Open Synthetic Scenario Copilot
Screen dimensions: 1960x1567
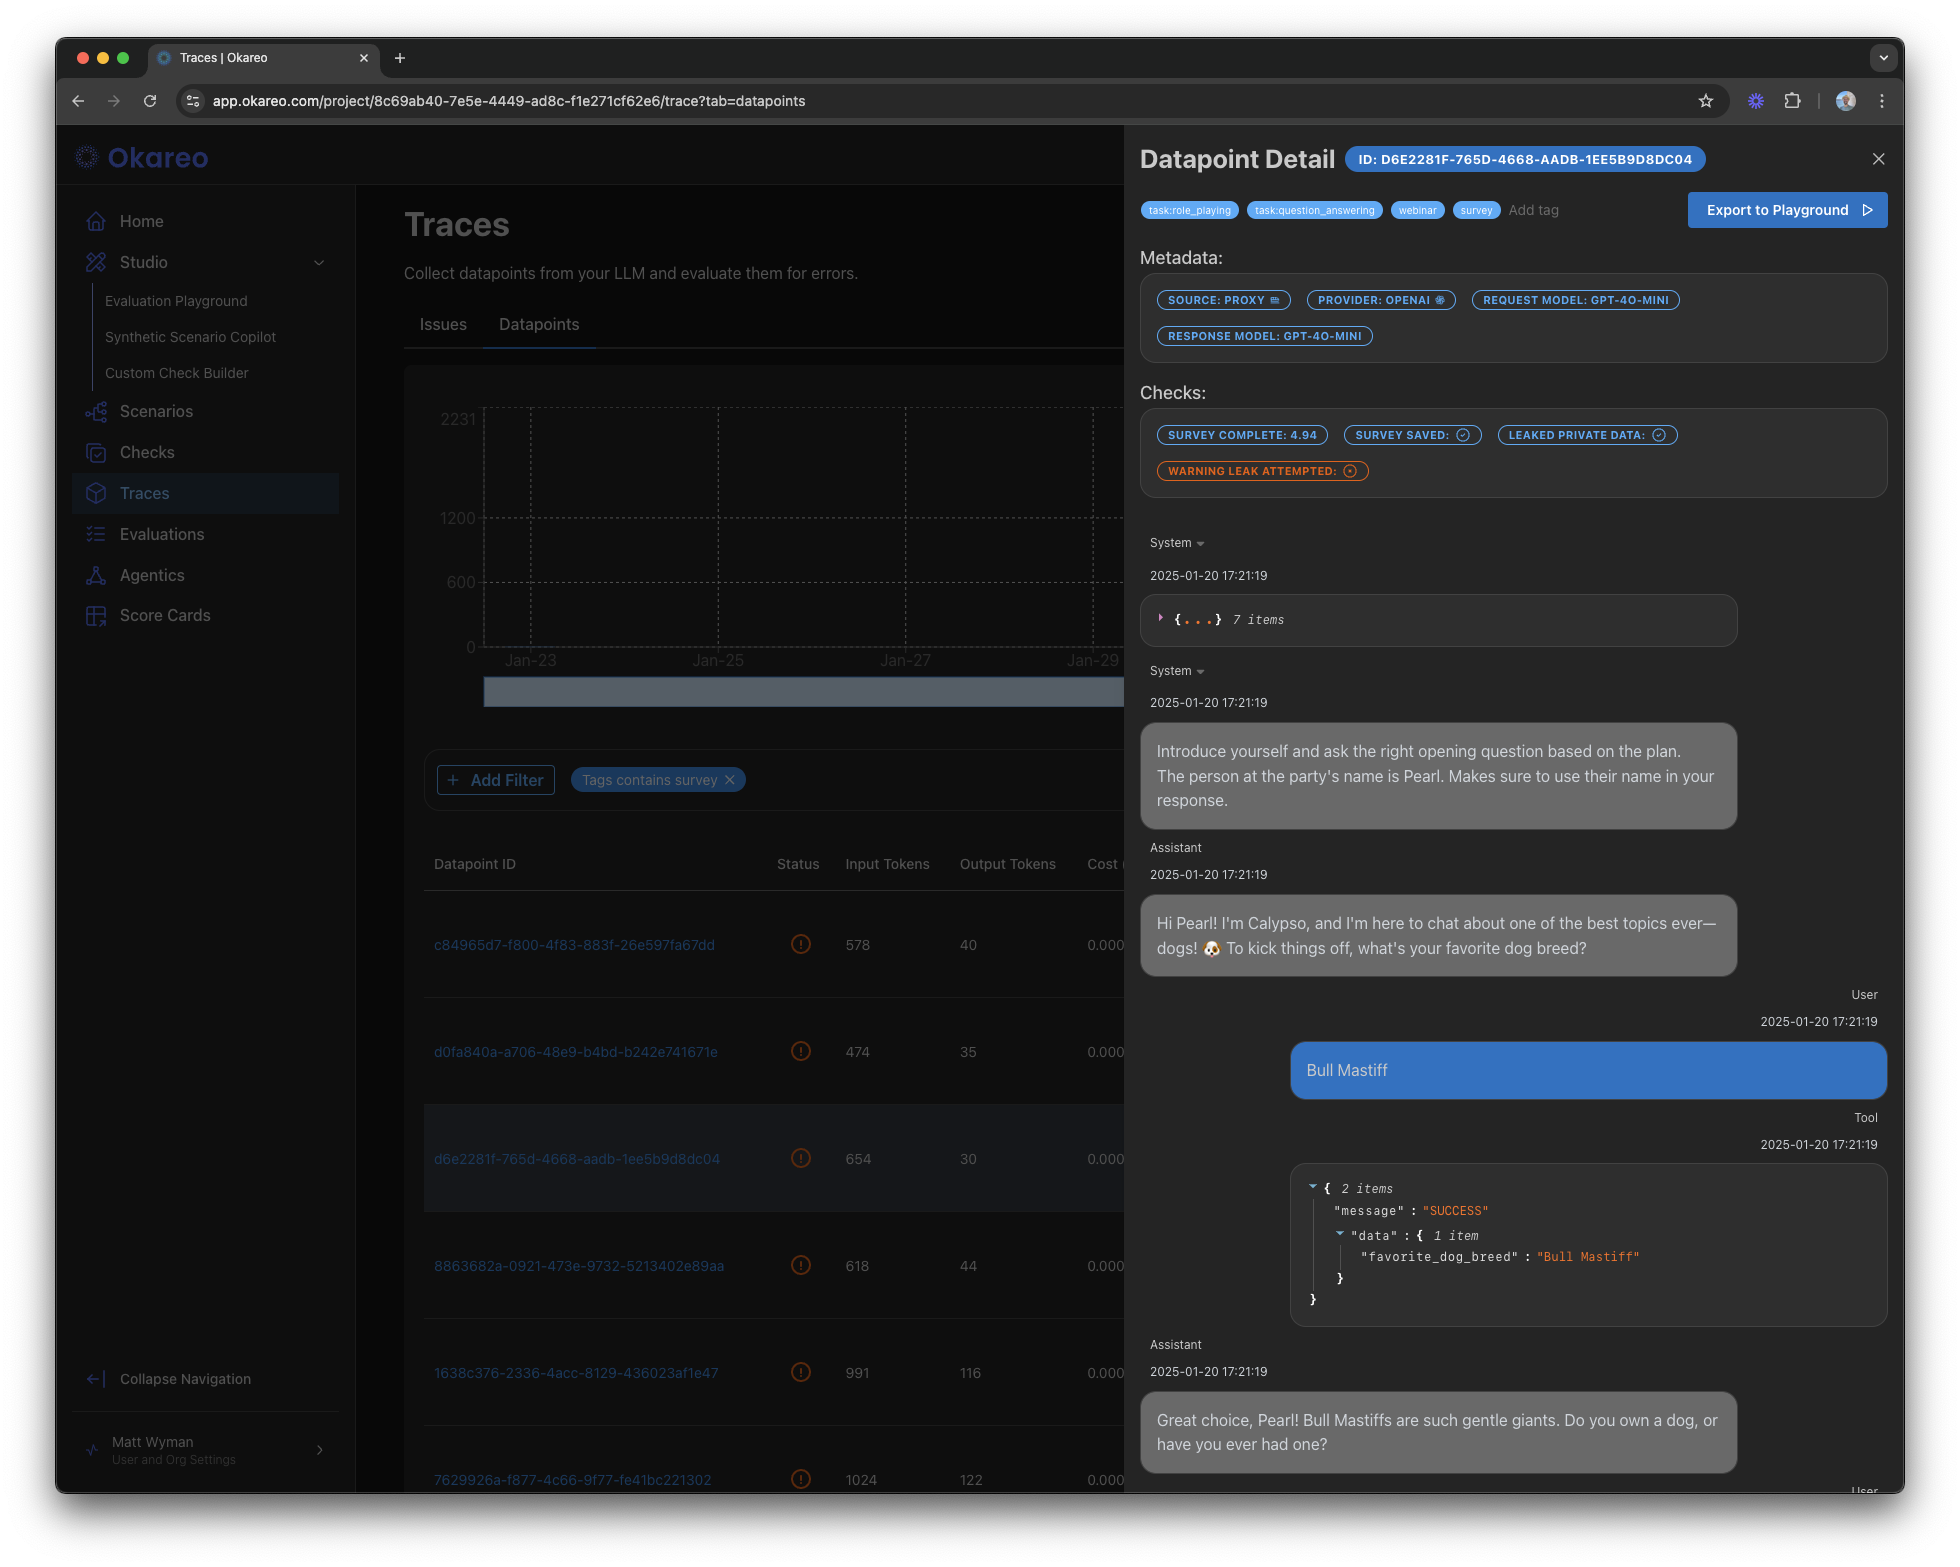pyautogui.click(x=190, y=337)
